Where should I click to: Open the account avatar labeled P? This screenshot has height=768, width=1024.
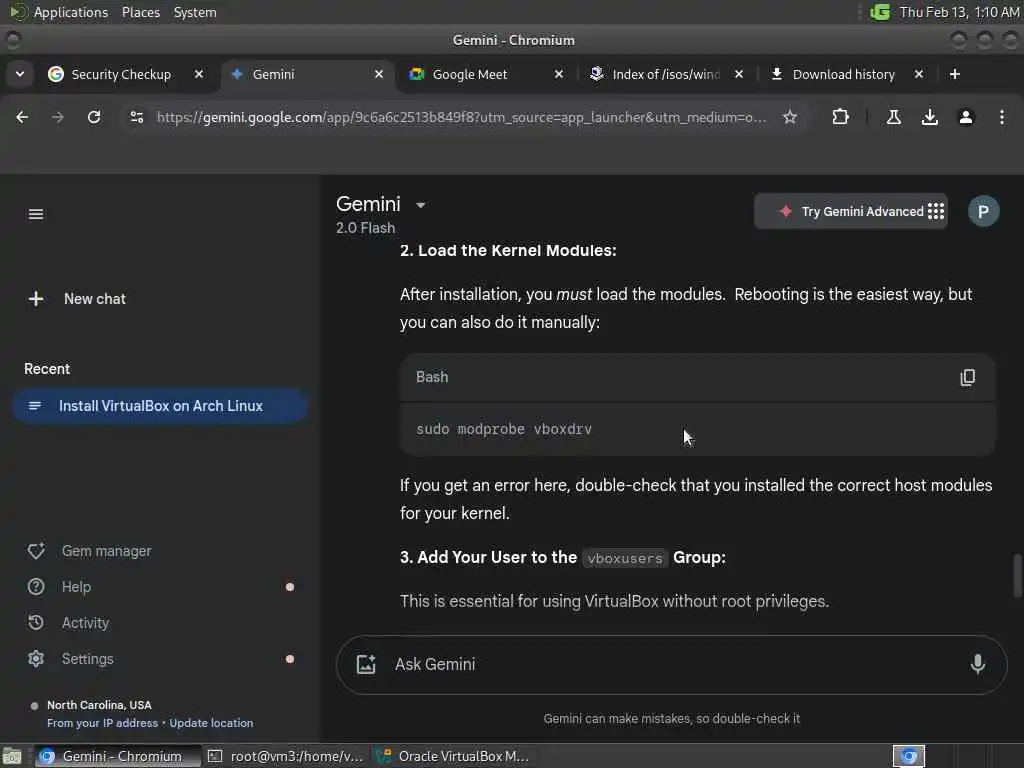point(983,211)
